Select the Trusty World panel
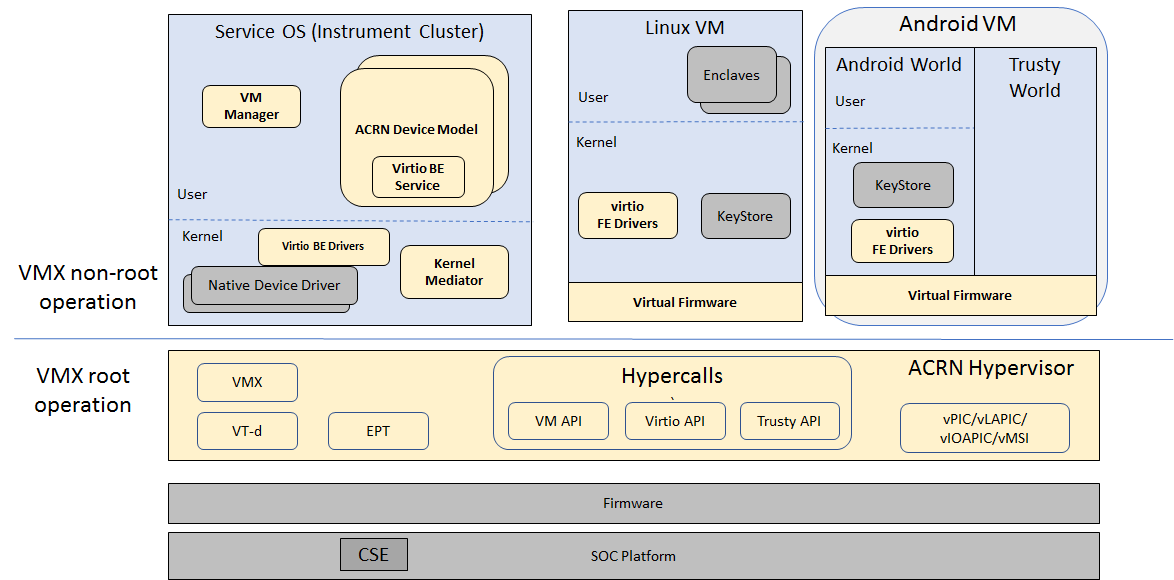The width and height of the screenshot is (1174, 580). click(x=1034, y=170)
